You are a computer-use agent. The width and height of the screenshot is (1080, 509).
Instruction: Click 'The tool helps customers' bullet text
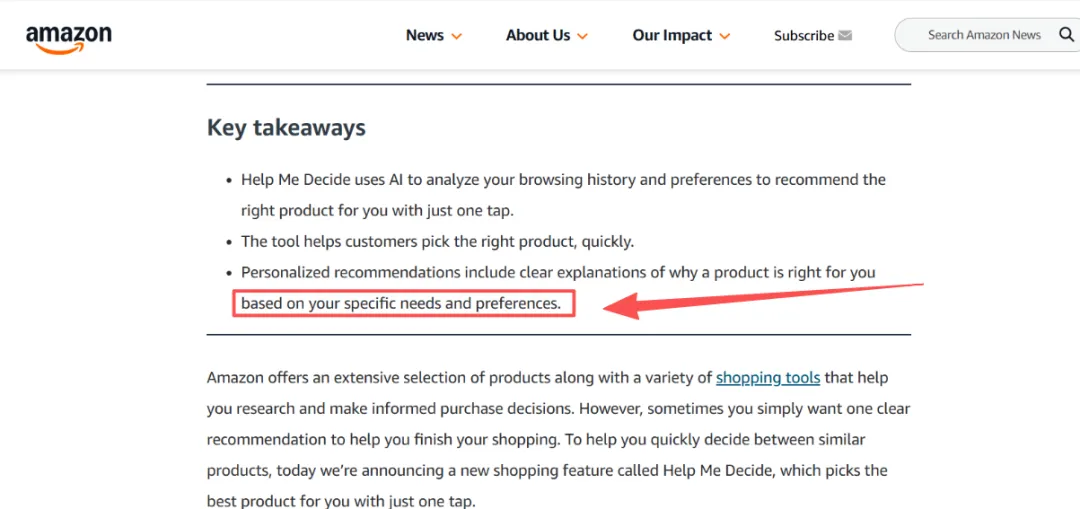point(437,241)
